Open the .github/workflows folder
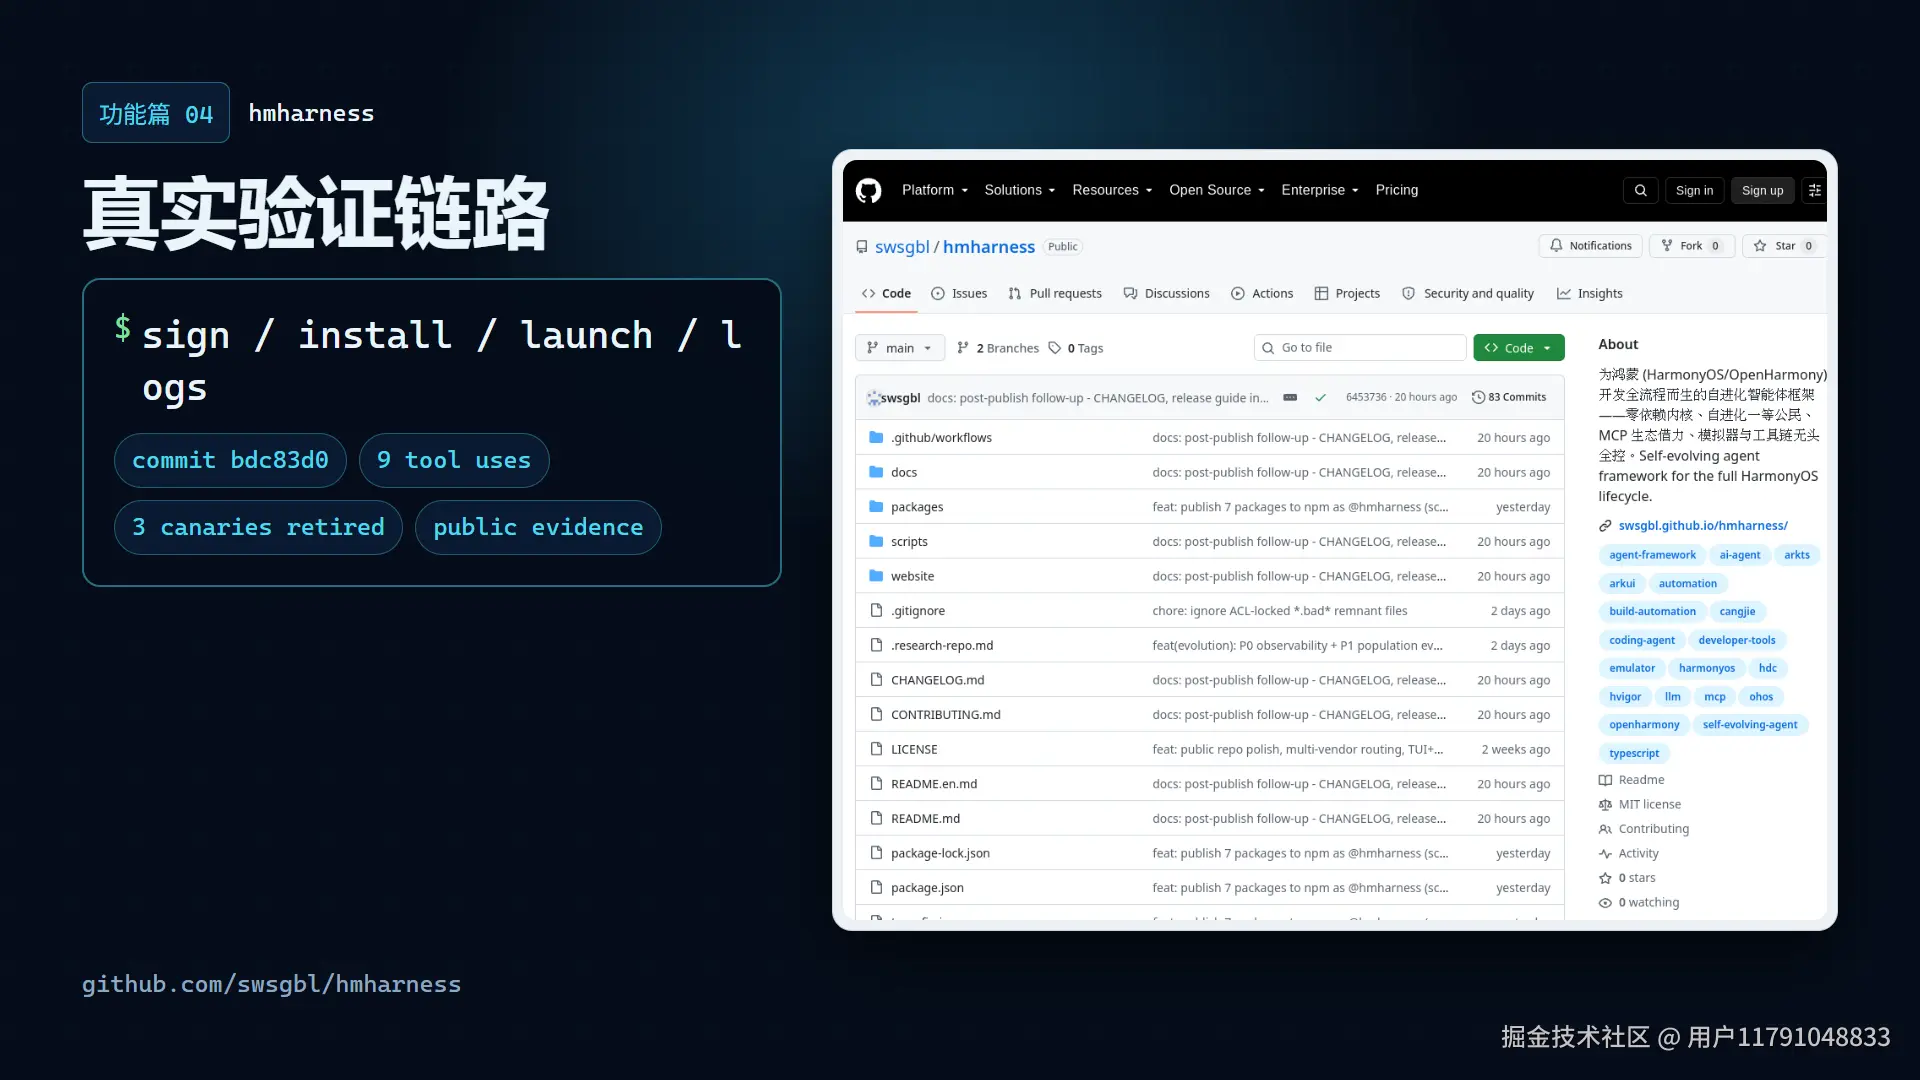The image size is (1920, 1080). tap(941, 438)
